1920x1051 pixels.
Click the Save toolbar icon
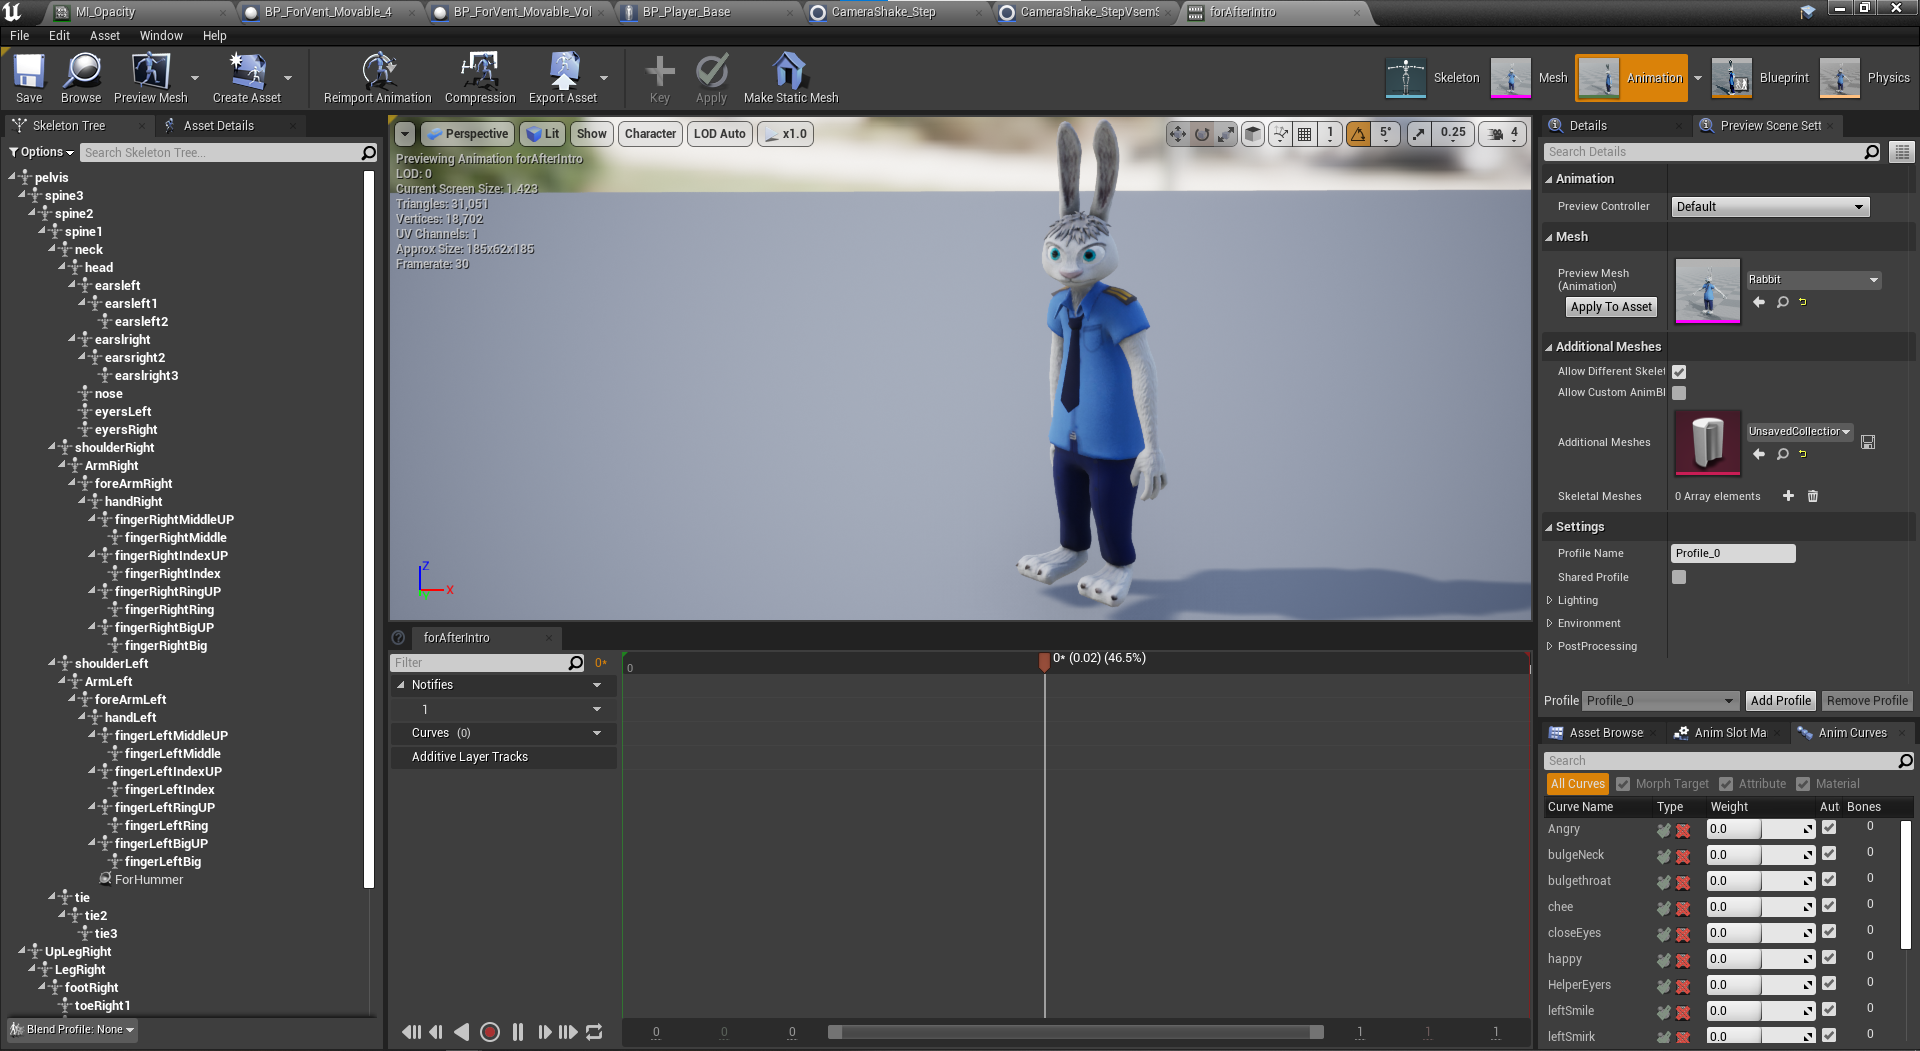point(29,78)
